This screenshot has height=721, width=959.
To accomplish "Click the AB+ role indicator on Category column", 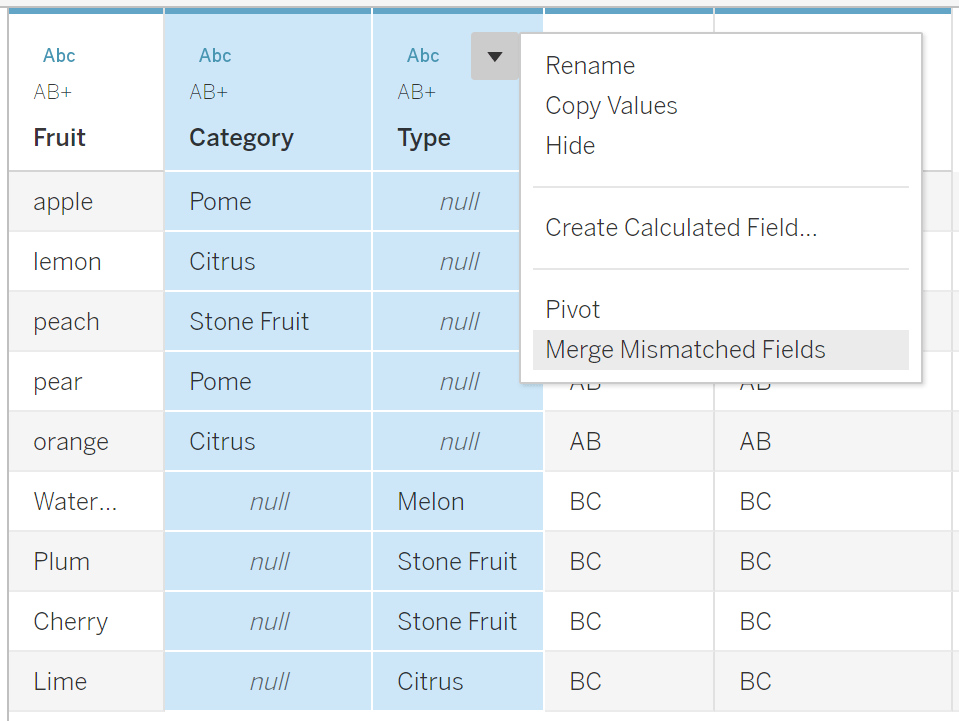I will point(207,91).
